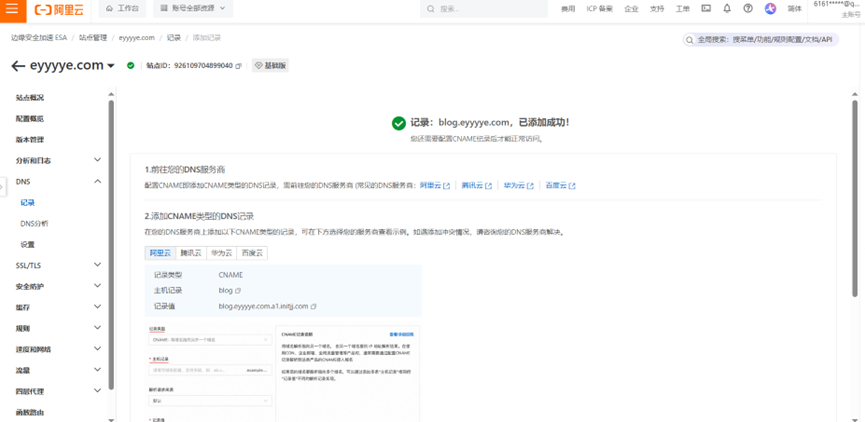The height and width of the screenshot is (422, 865).
Task: Select the 百度云 provider tab
Action: pos(252,253)
